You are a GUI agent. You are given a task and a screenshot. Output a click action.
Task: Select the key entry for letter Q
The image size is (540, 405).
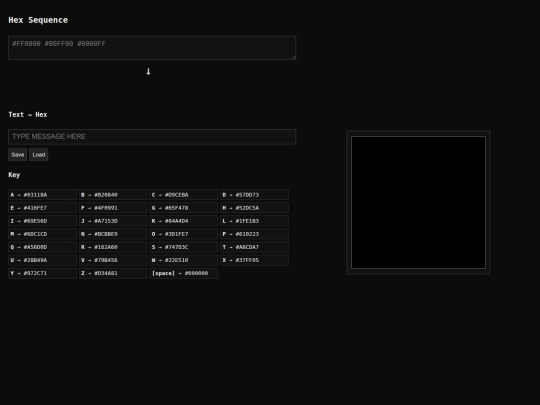(42, 247)
